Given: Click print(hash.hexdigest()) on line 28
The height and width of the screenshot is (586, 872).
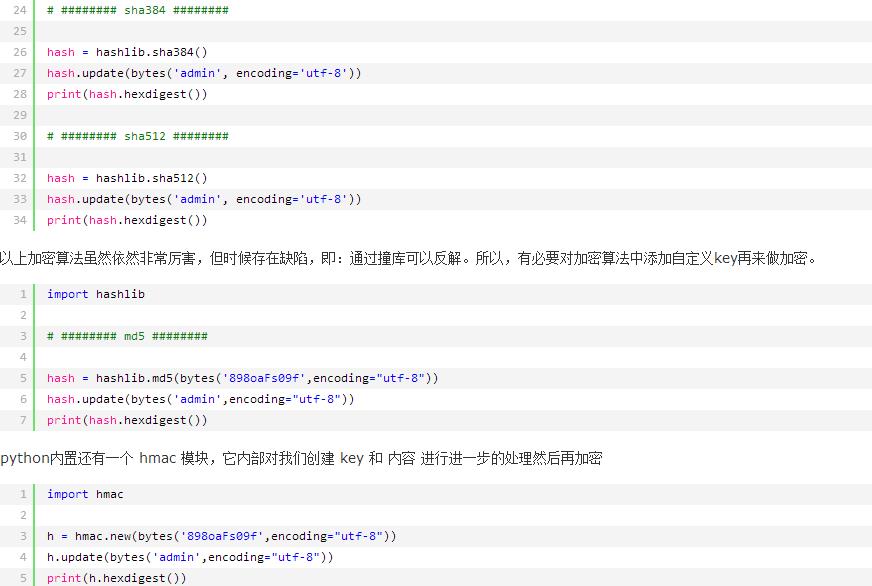Looking at the screenshot, I should click(x=127, y=95).
